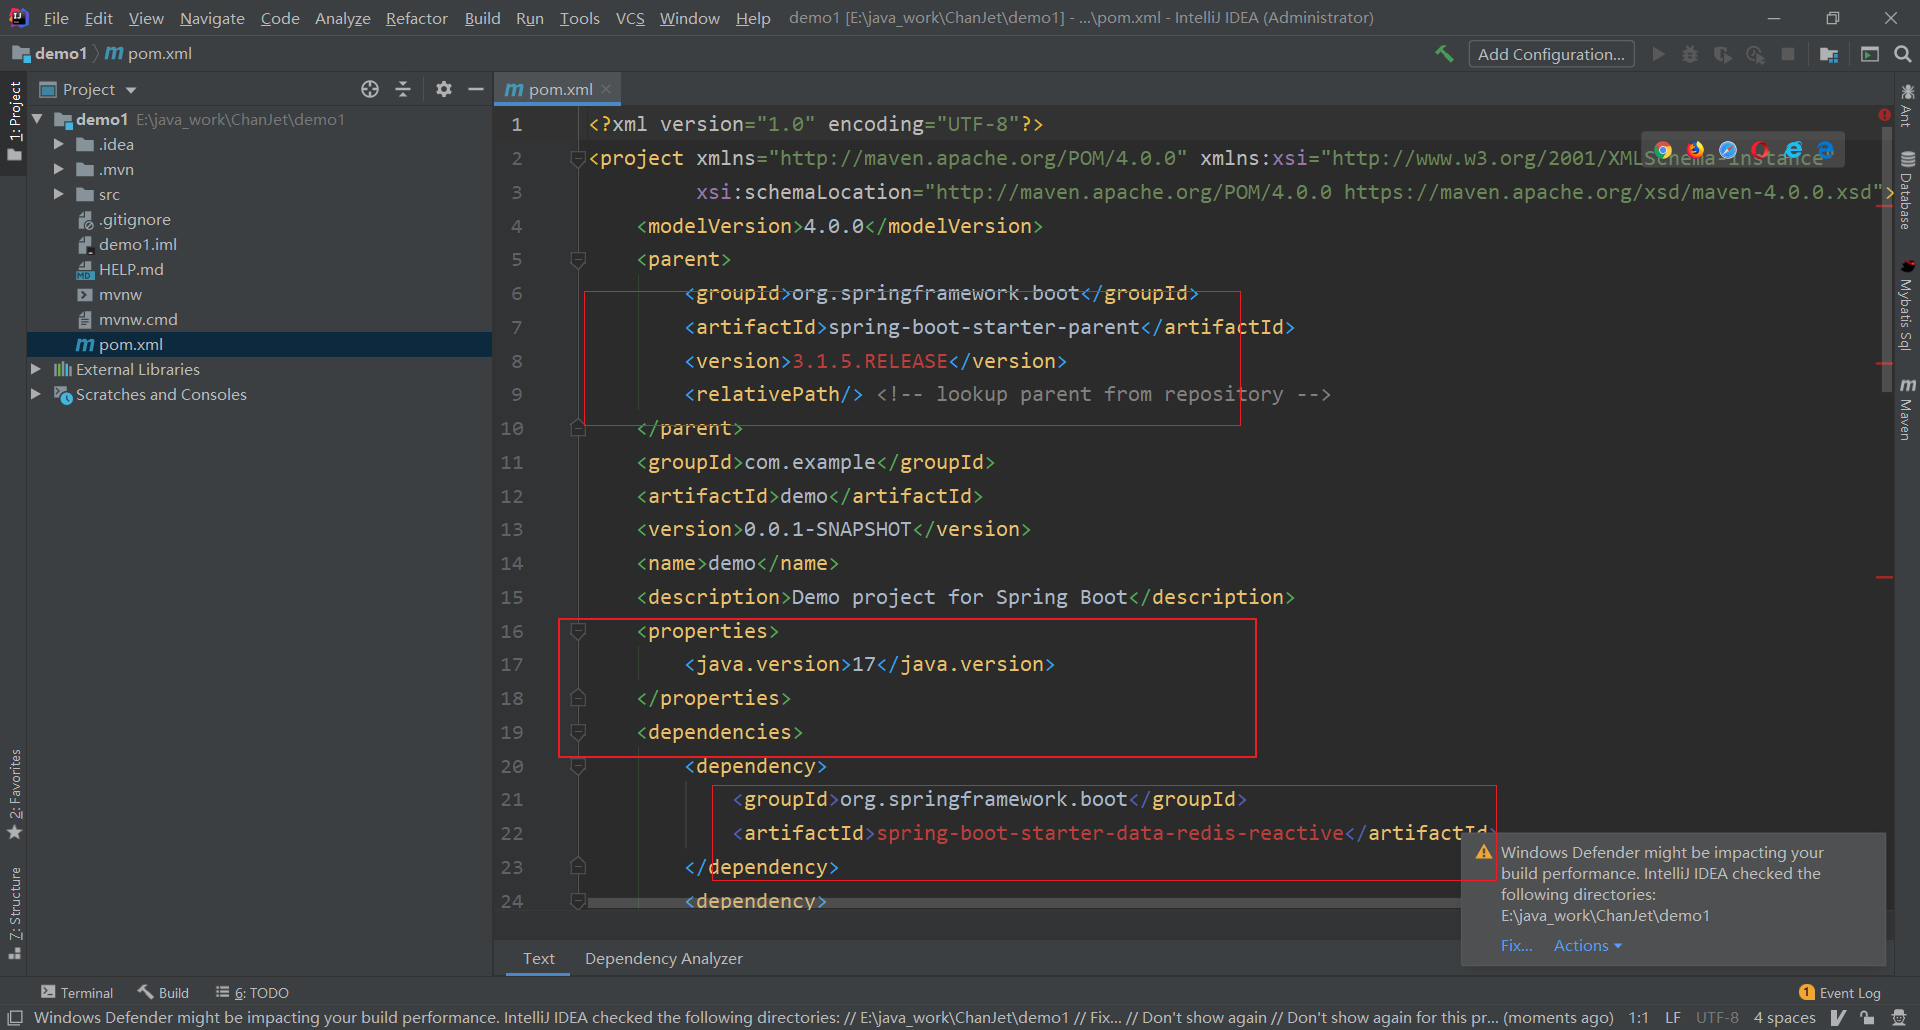
Task: Click Add Configuration button
Action: click(1551, 54)
